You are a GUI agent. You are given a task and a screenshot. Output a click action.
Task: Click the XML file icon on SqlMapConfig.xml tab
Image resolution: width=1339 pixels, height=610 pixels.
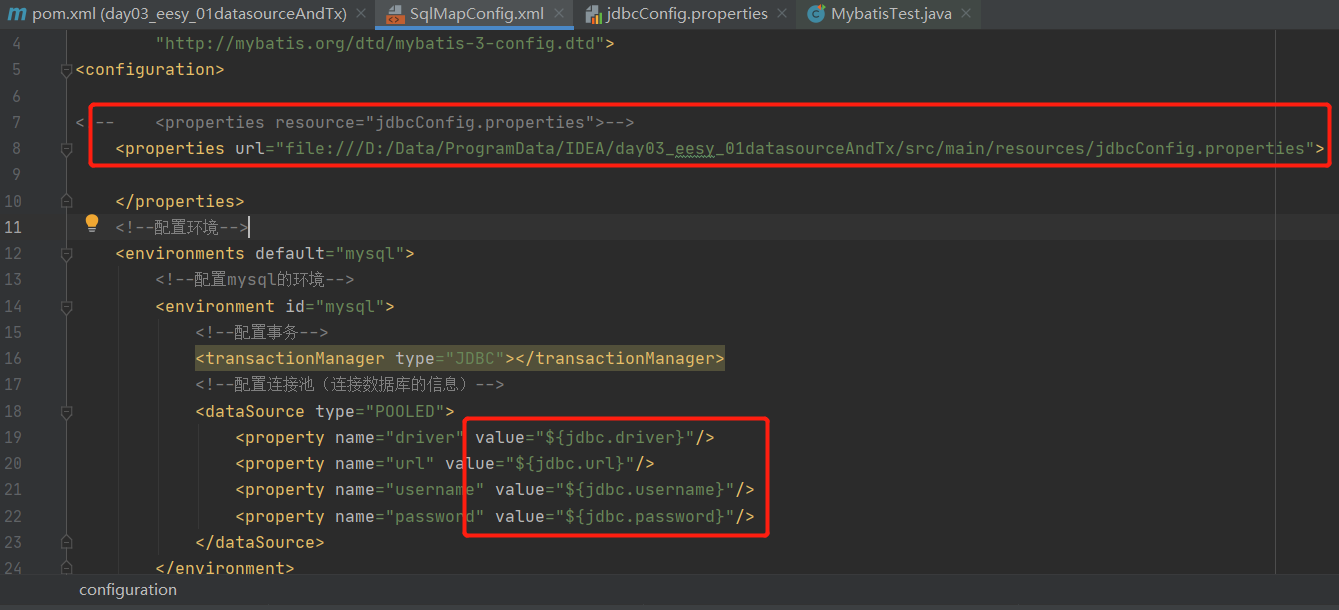point(394,15)
